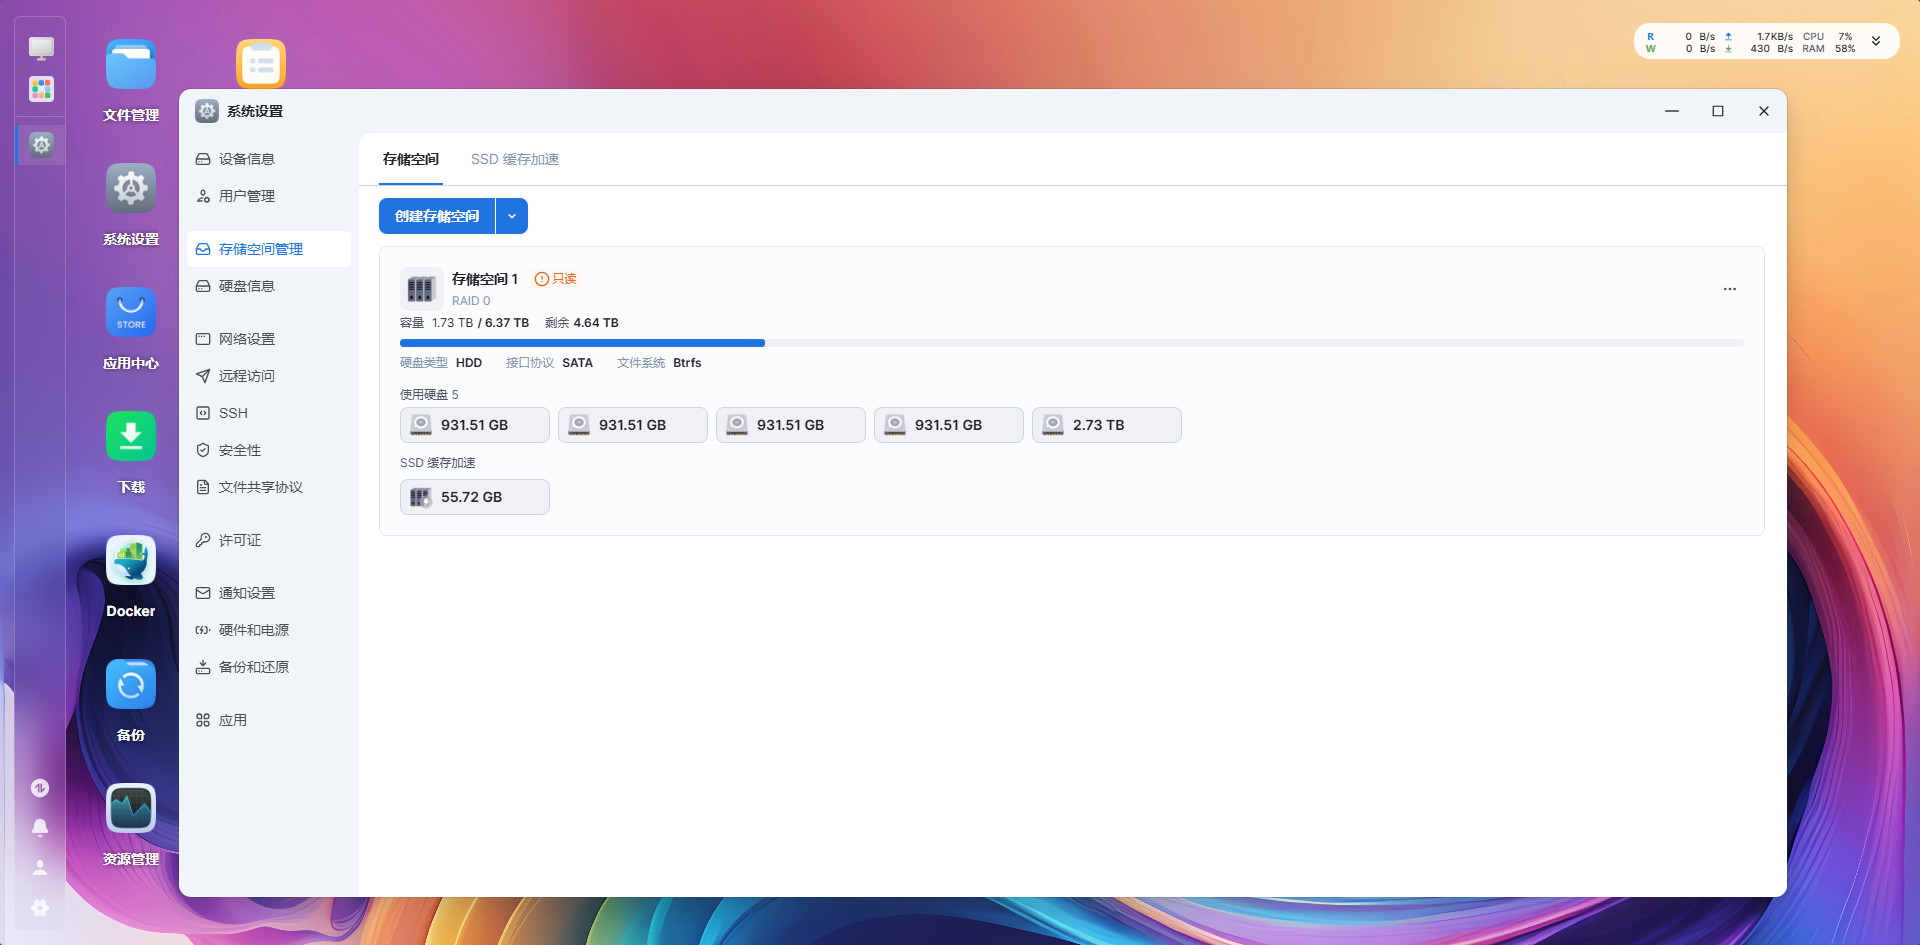The width and height of the screenshot is (1920, 945).
Task: Go to 安全性 in the sidebar
Action: (x=269, y=450)
